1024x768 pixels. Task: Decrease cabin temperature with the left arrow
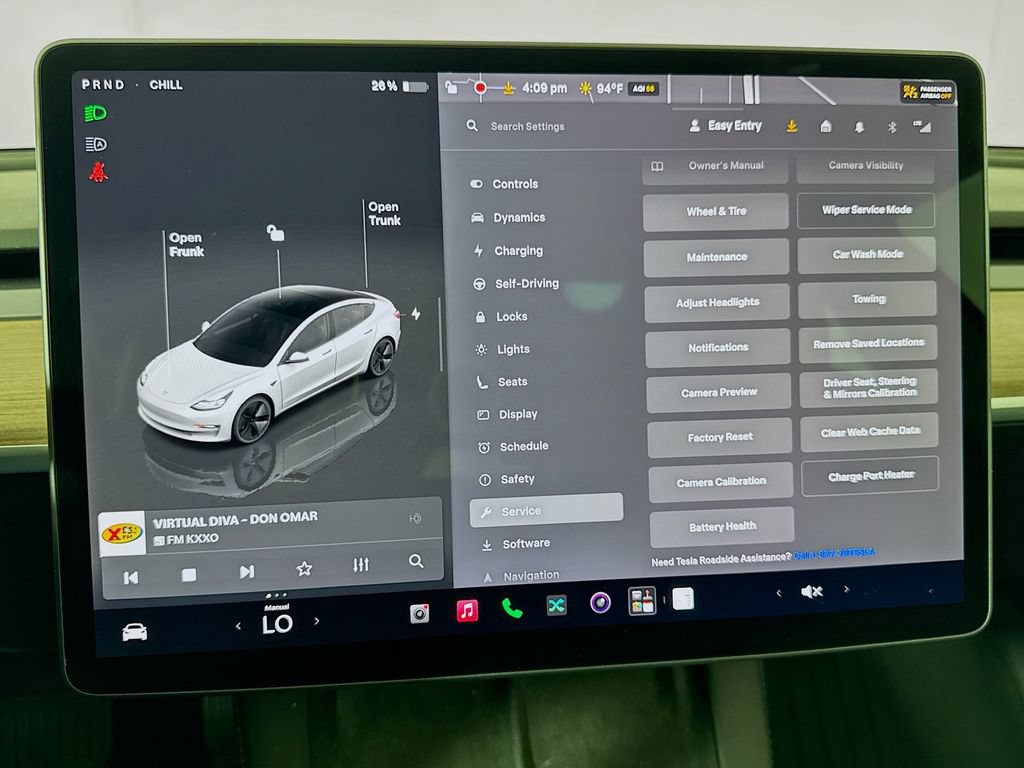pyautogui.click(x=238, y=626)
